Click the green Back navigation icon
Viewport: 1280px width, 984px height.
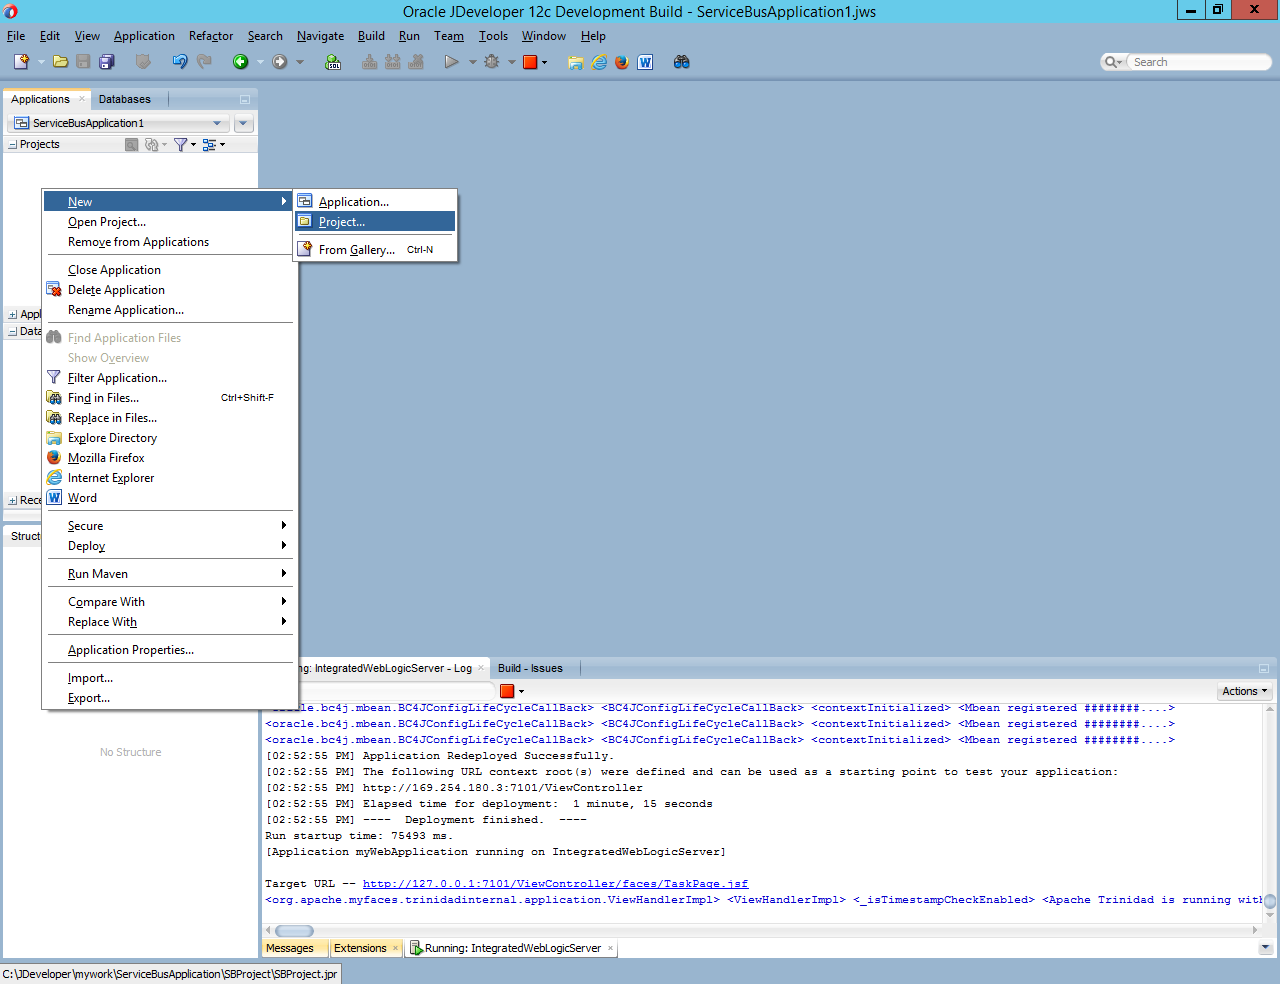tap(241, 62)
